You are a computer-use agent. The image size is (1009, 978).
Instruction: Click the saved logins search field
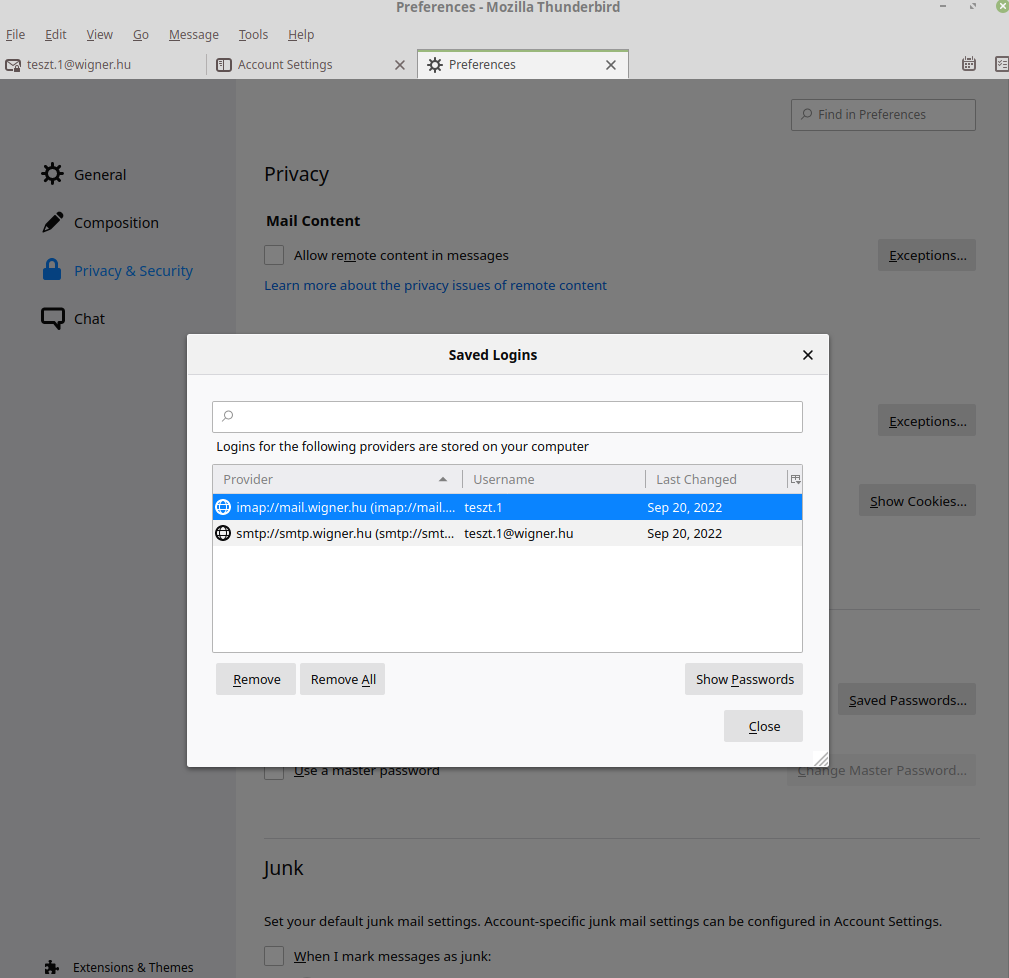[x=507, y=416]
